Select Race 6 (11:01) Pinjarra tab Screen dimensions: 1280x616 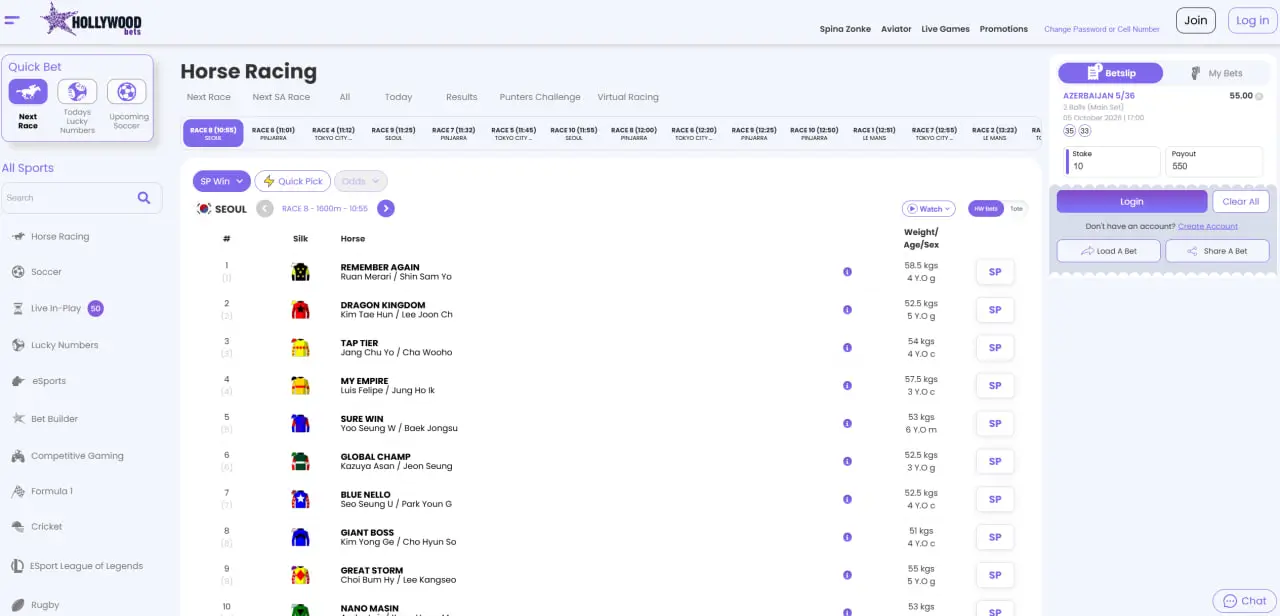273,133
